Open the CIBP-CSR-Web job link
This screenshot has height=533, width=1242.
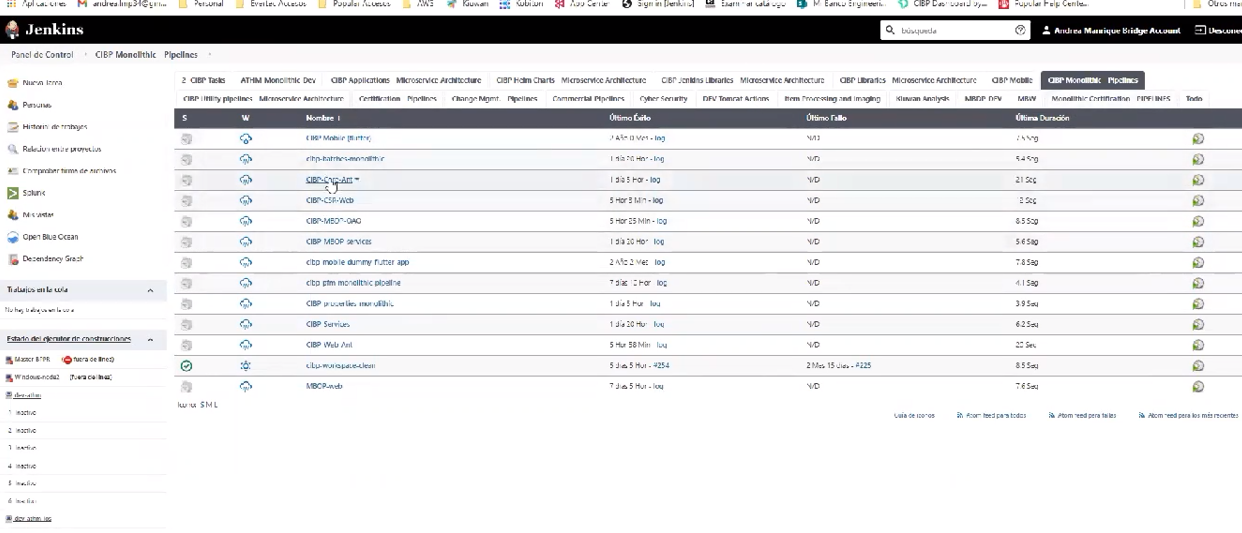(x=329, y=201)
